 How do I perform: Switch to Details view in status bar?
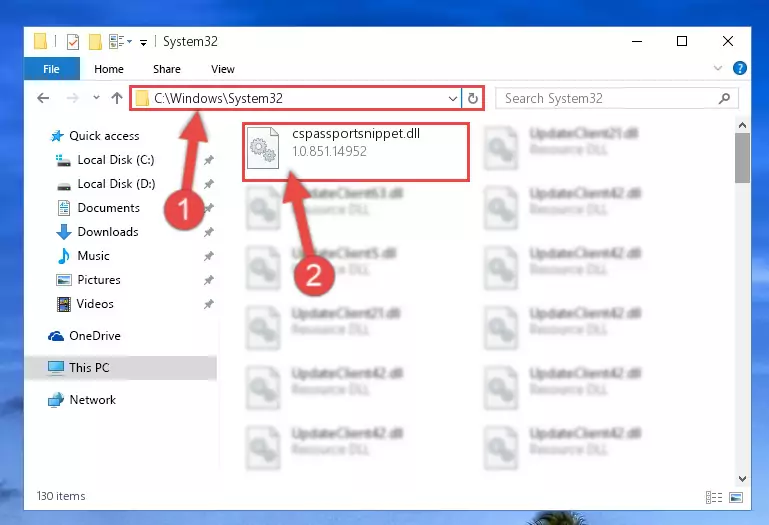tap(714, 497)
